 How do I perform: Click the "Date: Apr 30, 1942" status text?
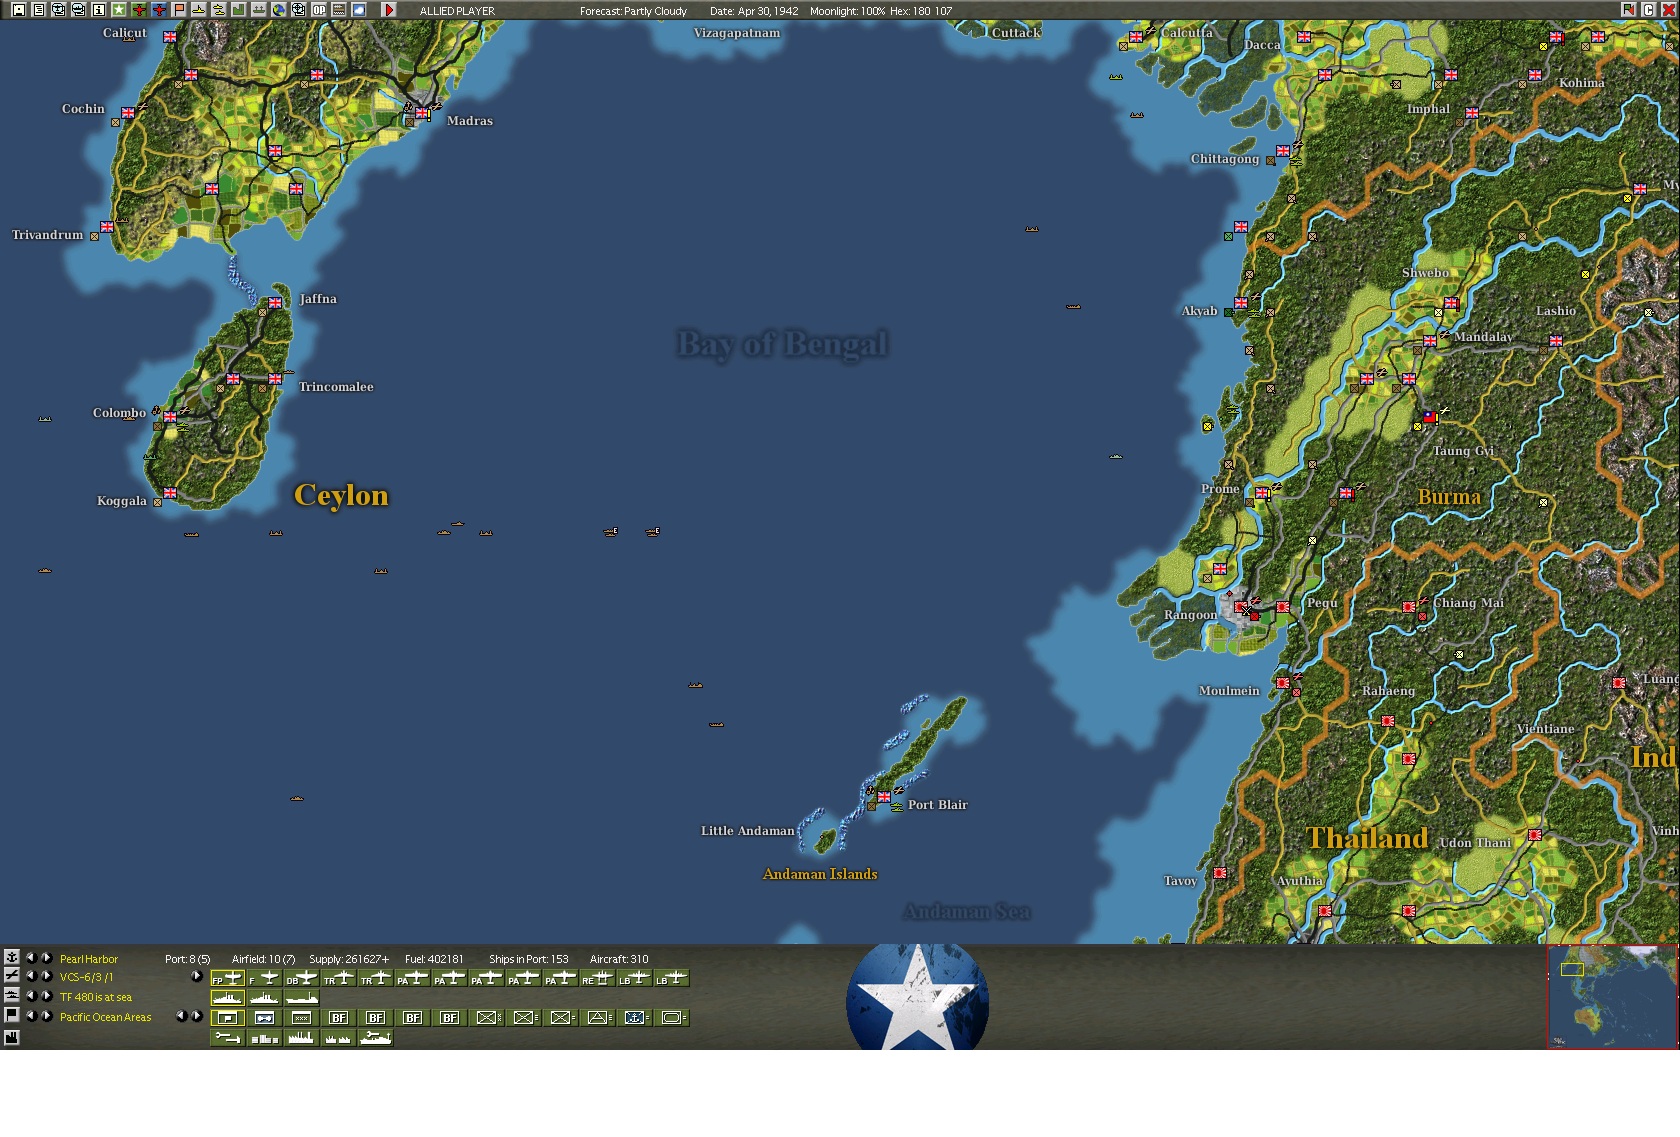pyautogui.click(x=754, y=11)
